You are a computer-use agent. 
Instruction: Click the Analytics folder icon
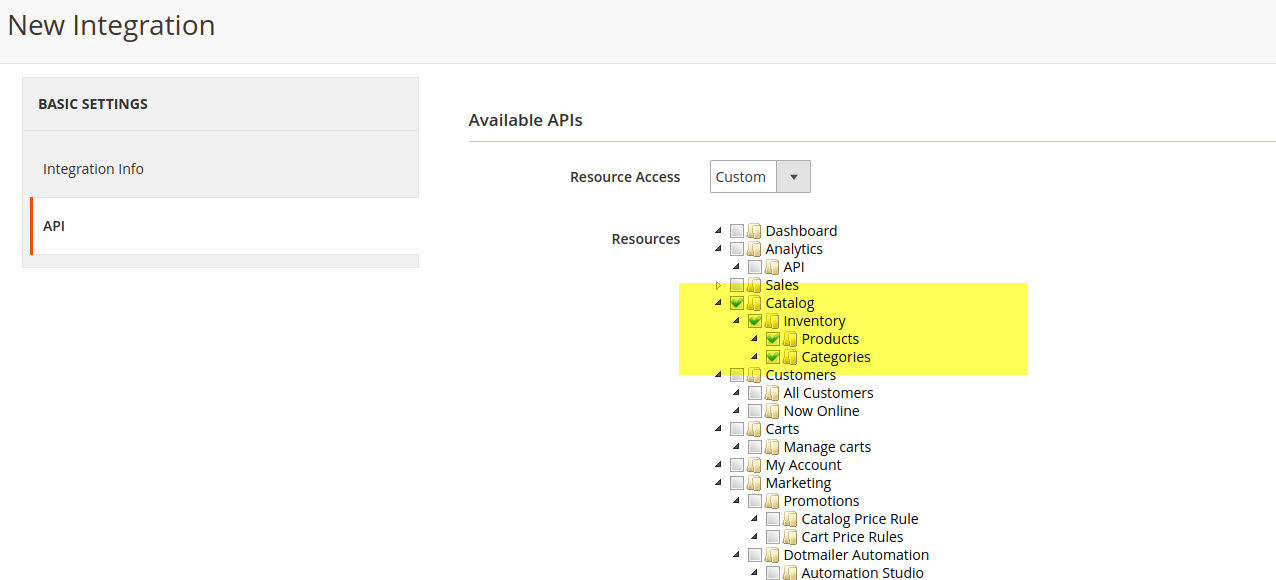tap(753, 248)
